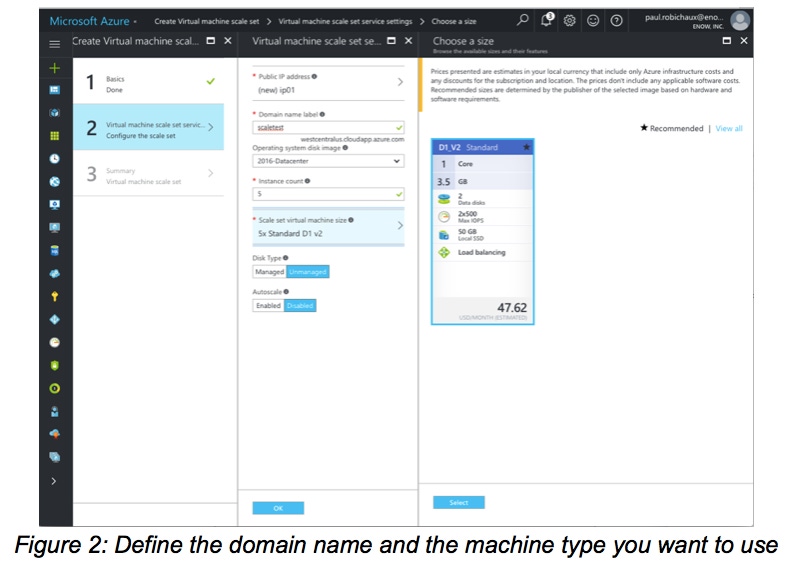Viewport: 803px width, 562px height.
Task: Click the OK button
Action: (278, 508)
